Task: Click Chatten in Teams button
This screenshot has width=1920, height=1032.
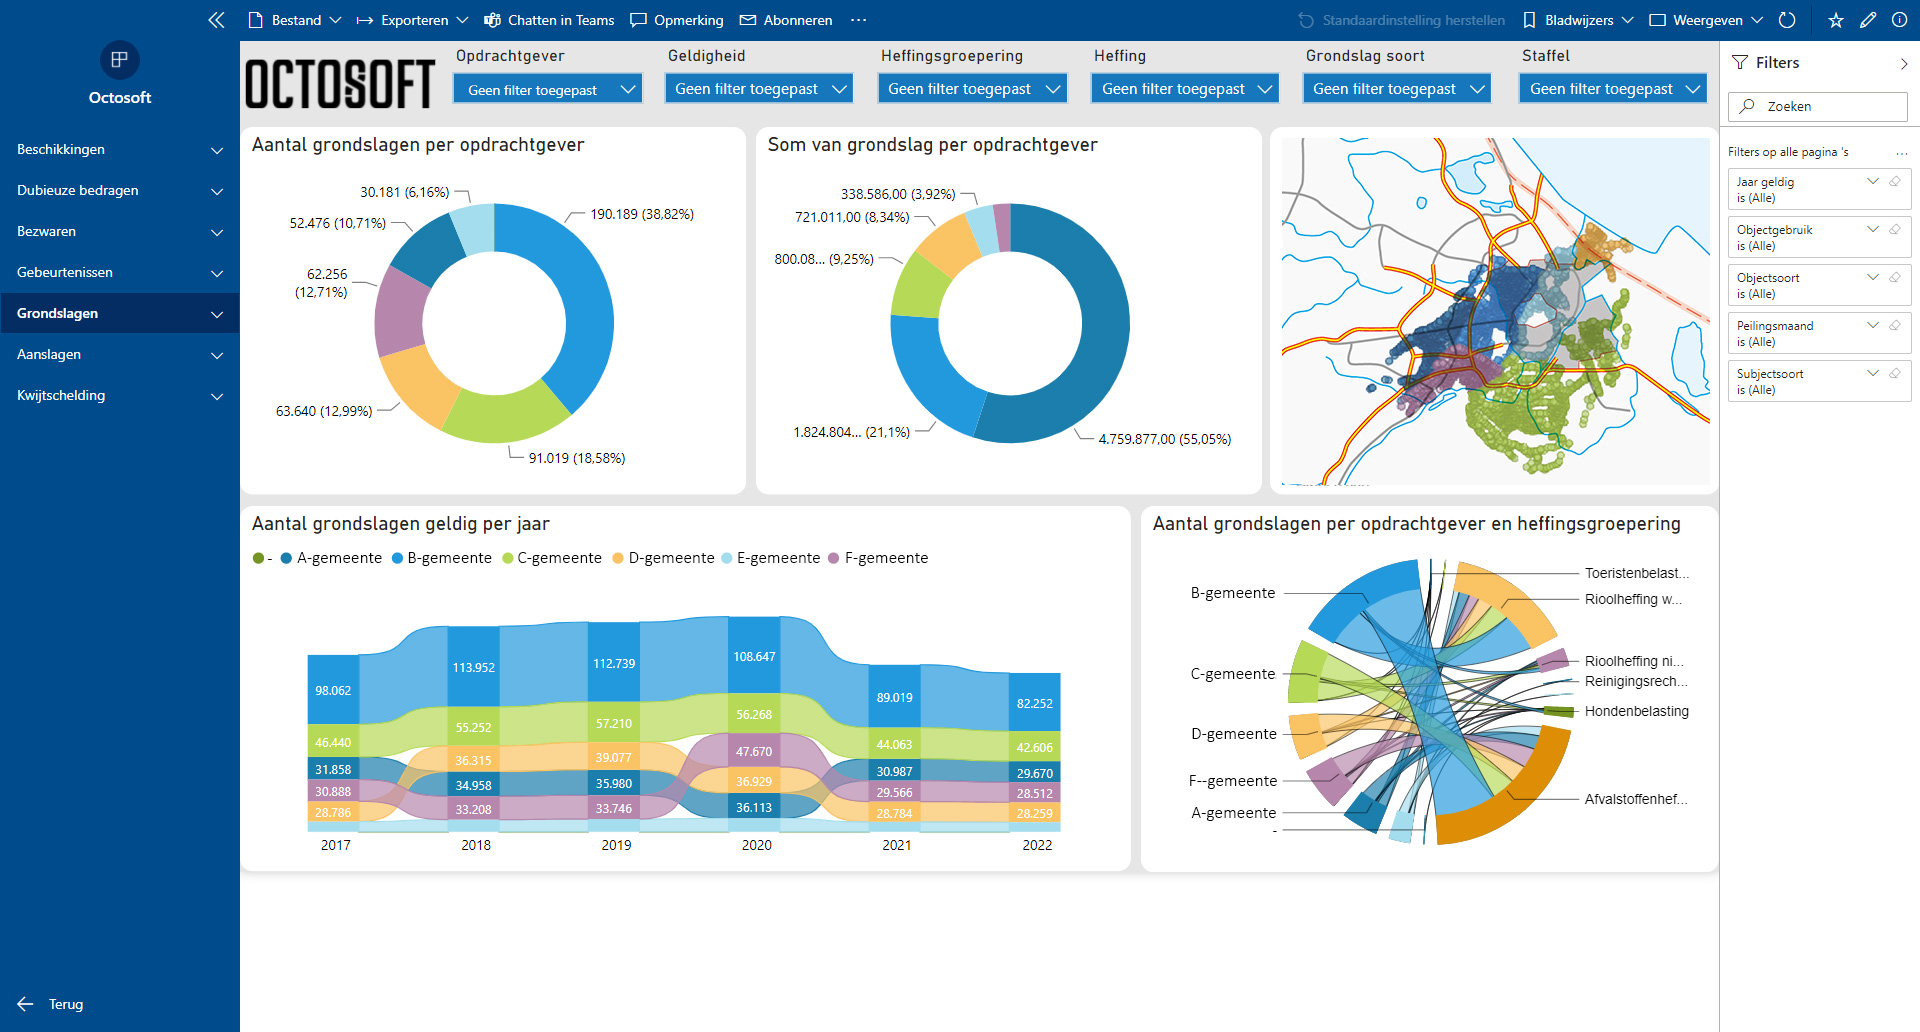Action: (x=549, y=20)
